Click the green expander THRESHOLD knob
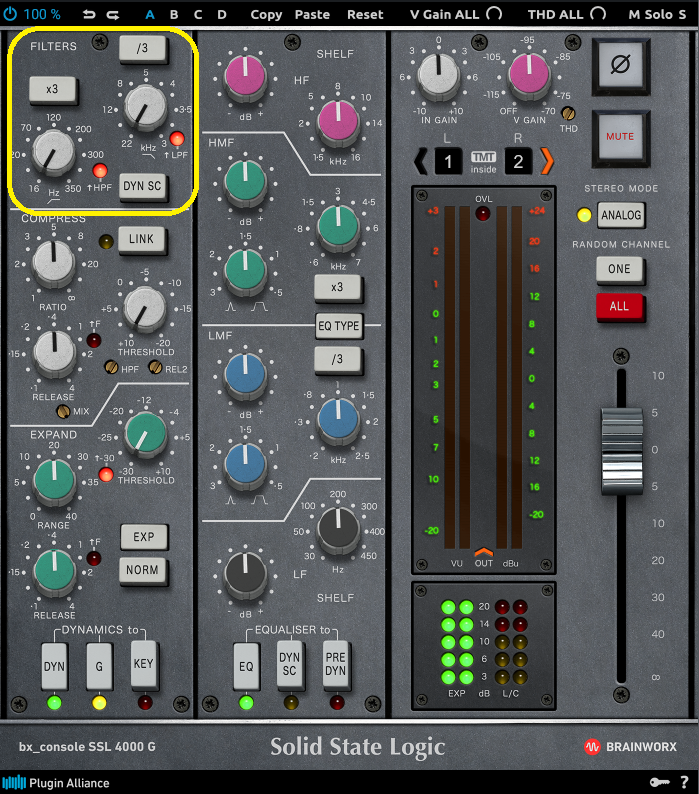The width and height of the screenshot is (699, 794). pyautogui.click(x=145, y=434)
